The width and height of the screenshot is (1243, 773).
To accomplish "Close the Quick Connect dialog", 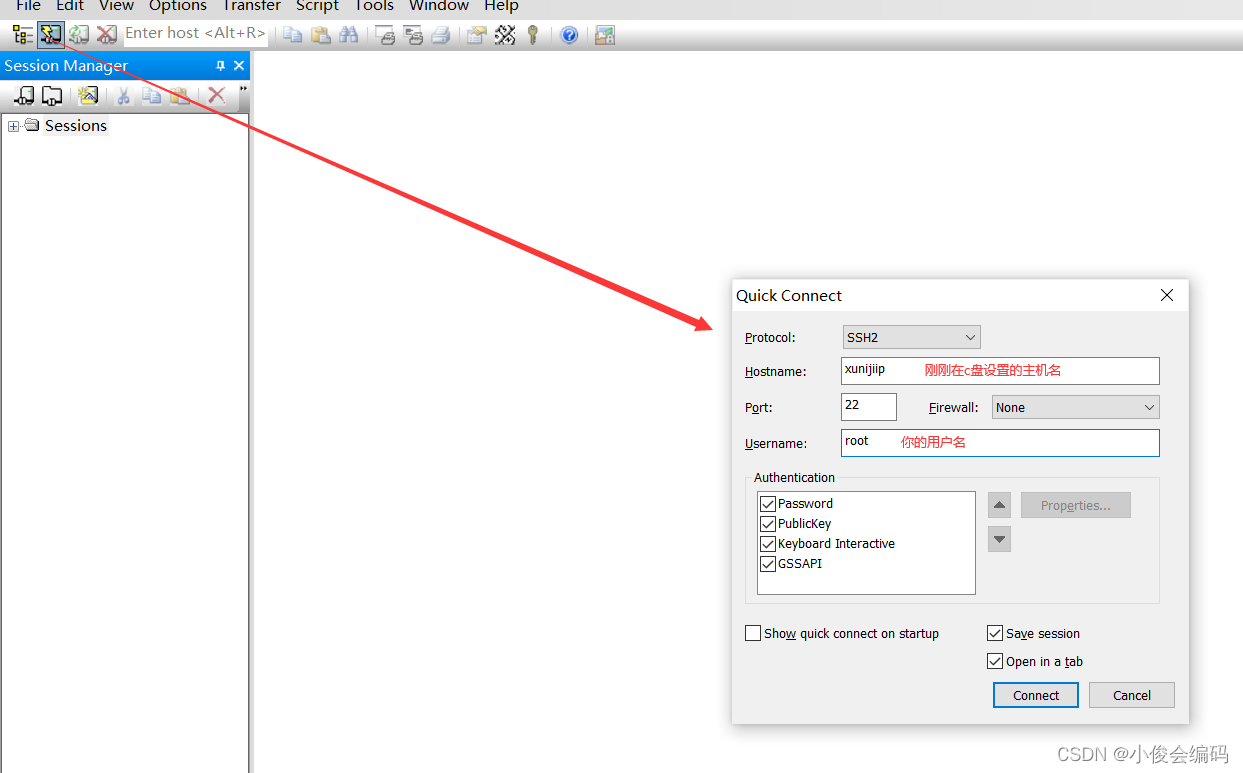I will [x=1167, y=295].
